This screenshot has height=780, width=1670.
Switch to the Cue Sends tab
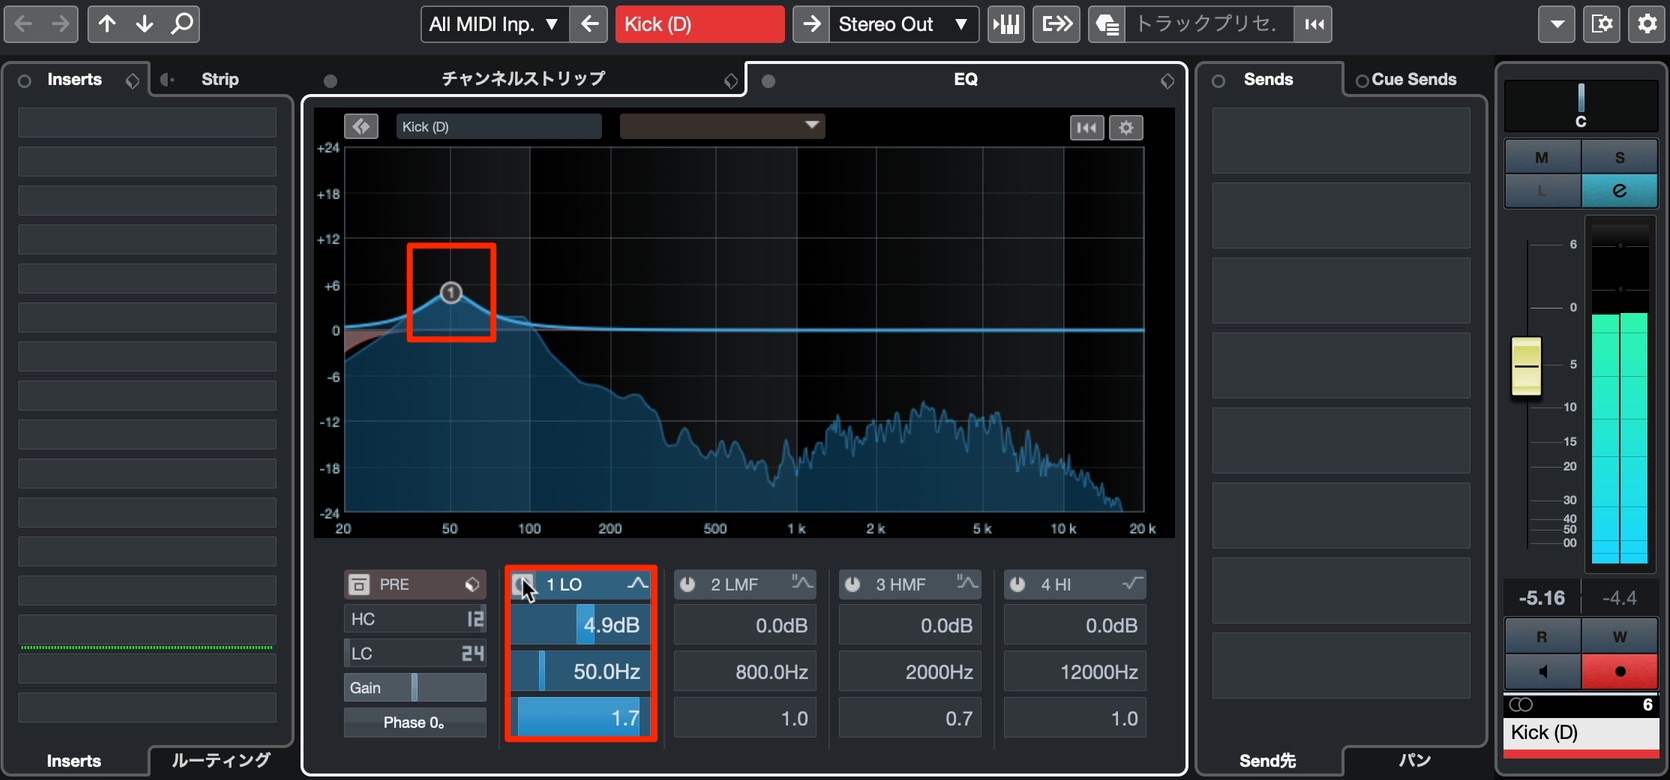[1414, 79]
